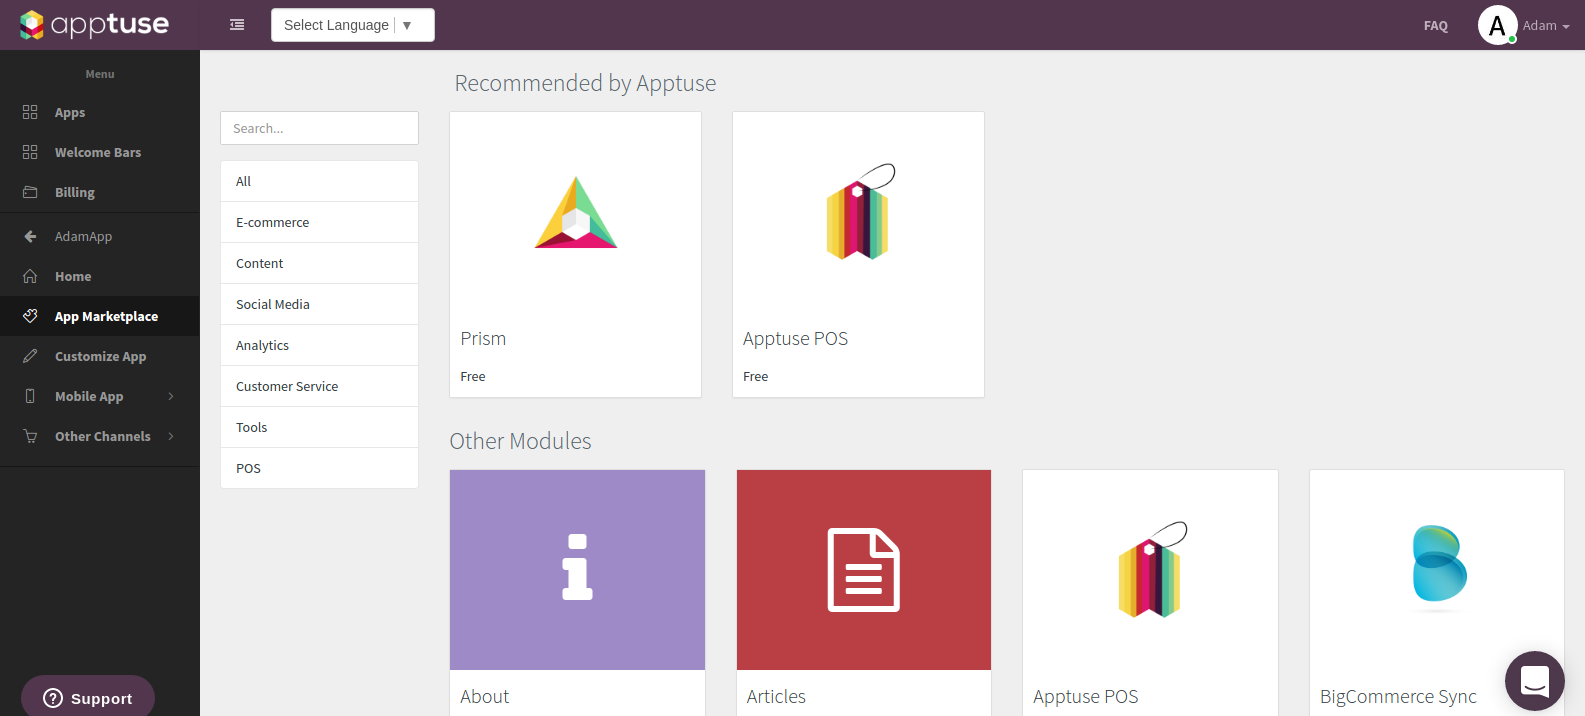This screenshot has height=716, width=1585.
Task: Expand the Adam account menu
Action: [x=1546, y=26]
